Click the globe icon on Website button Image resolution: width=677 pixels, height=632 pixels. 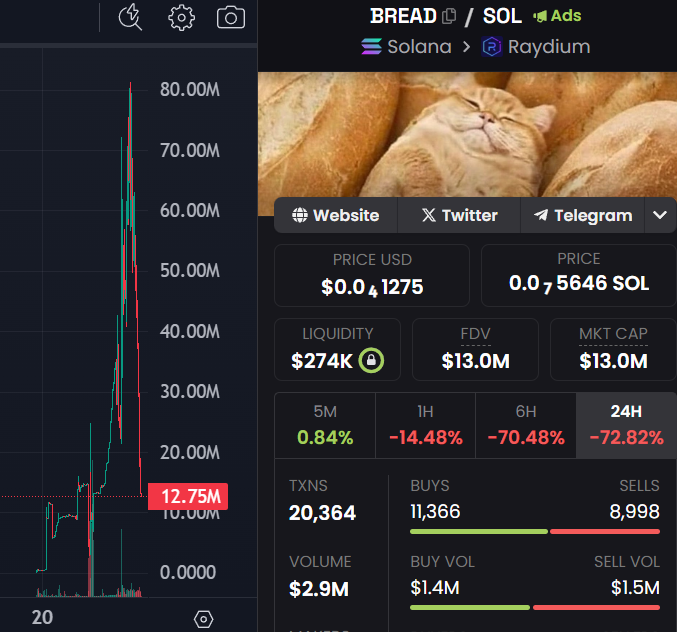click(300, 215)
